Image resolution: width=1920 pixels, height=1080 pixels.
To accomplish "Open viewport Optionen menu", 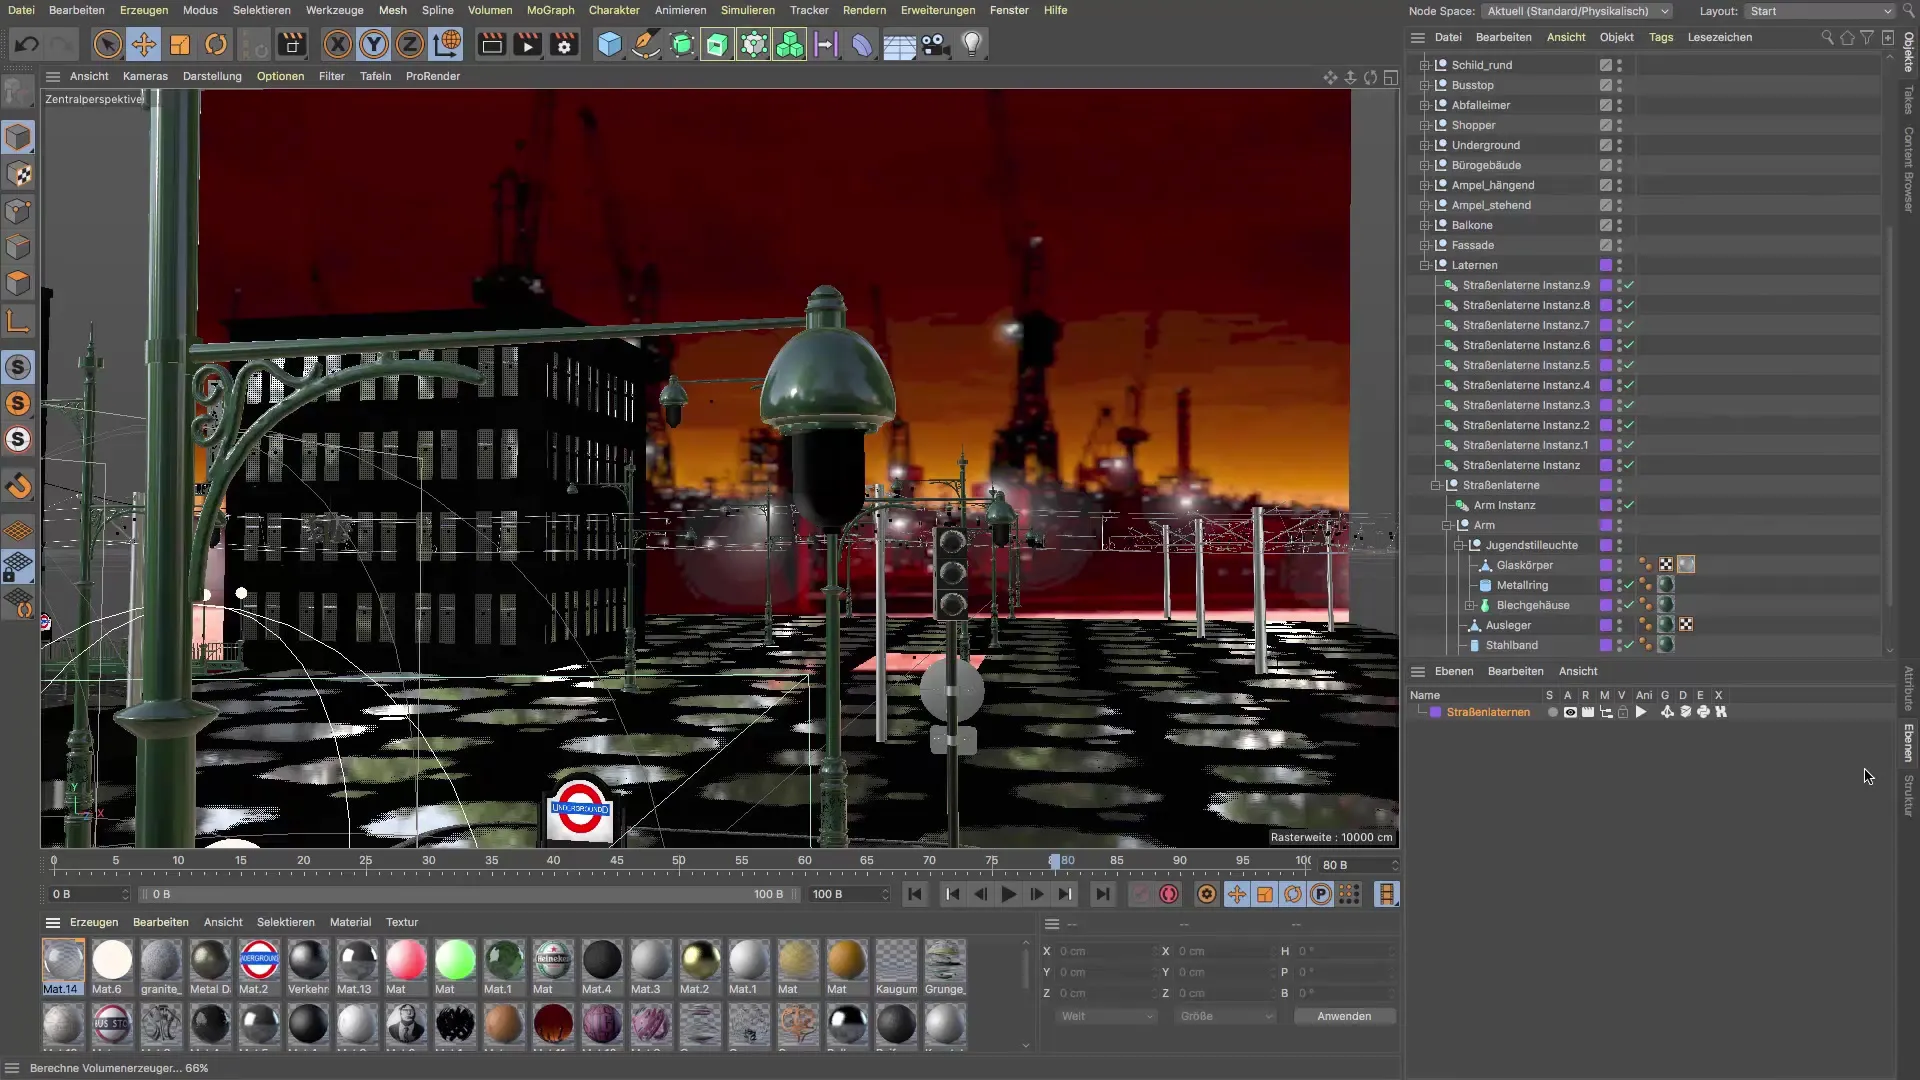I will [x=280, y=76].
